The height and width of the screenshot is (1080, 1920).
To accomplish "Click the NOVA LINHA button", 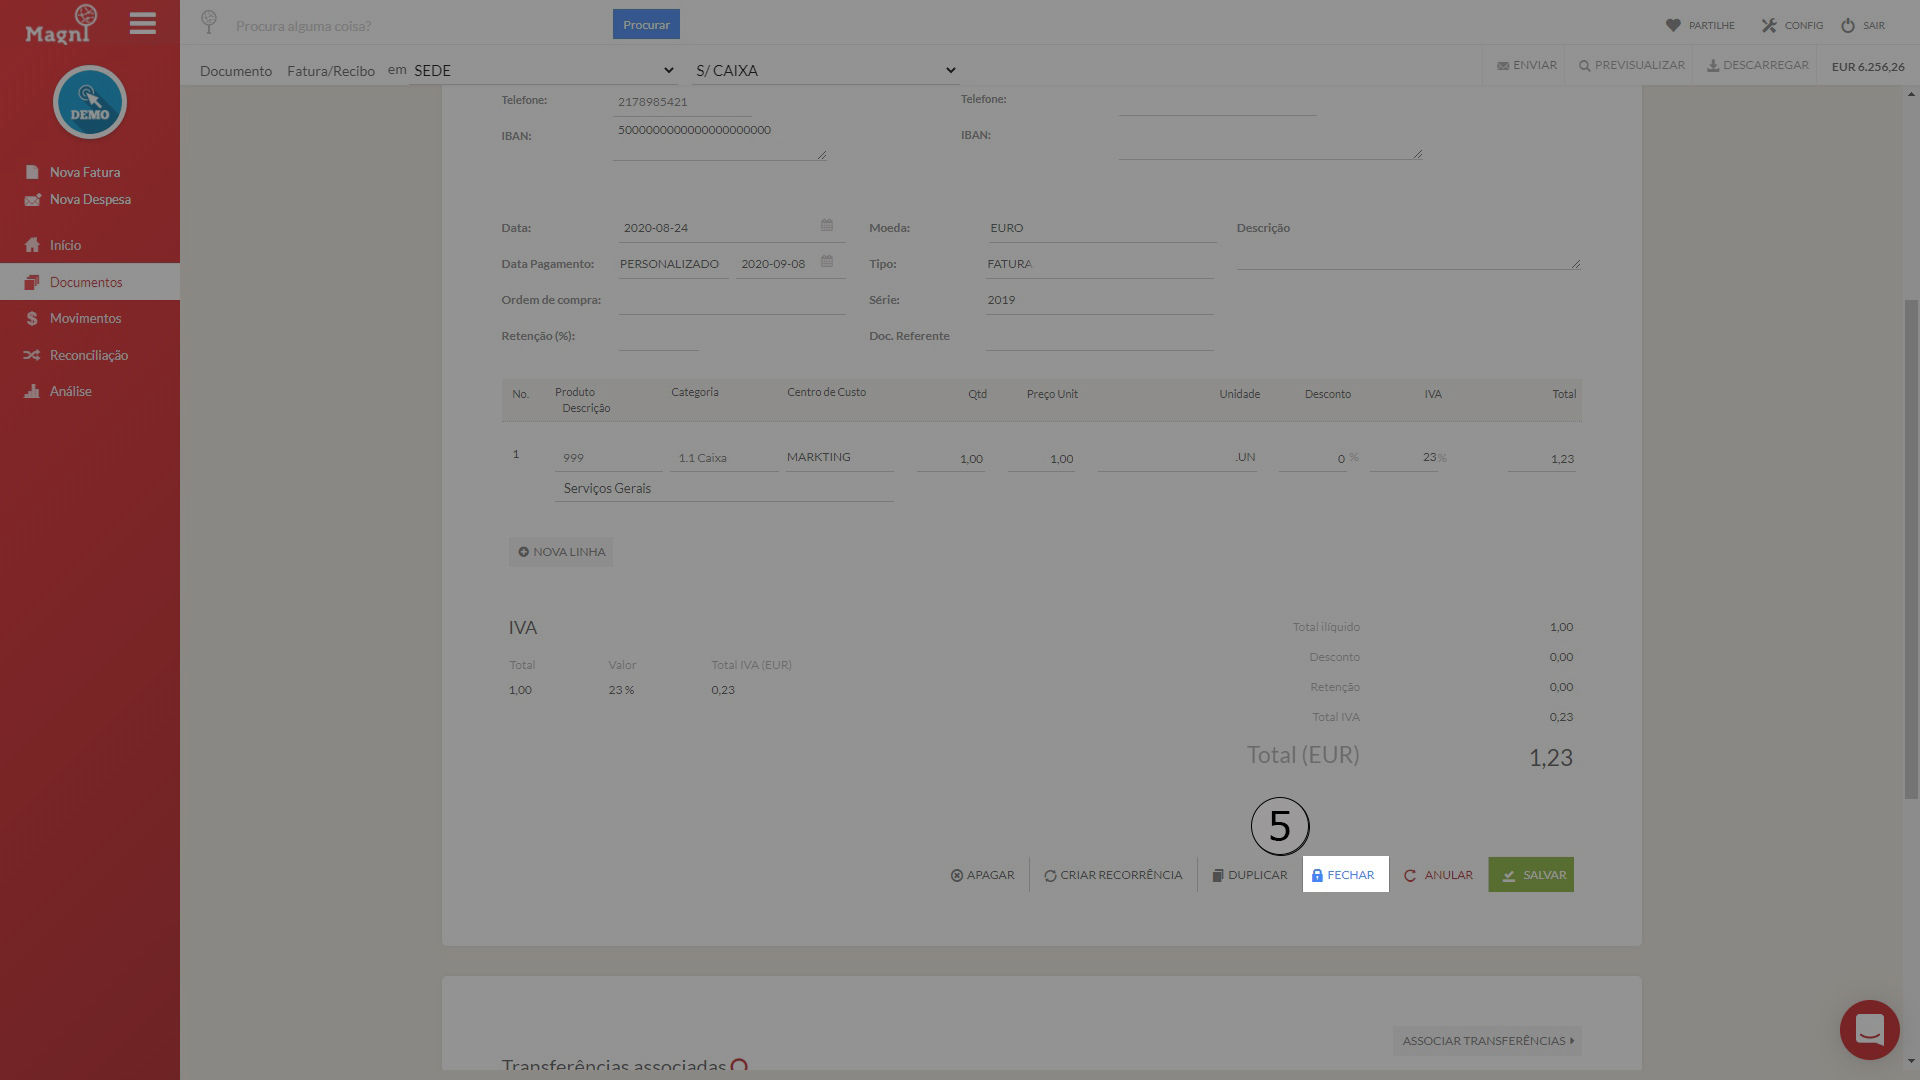I will click(x=561, y=552).
